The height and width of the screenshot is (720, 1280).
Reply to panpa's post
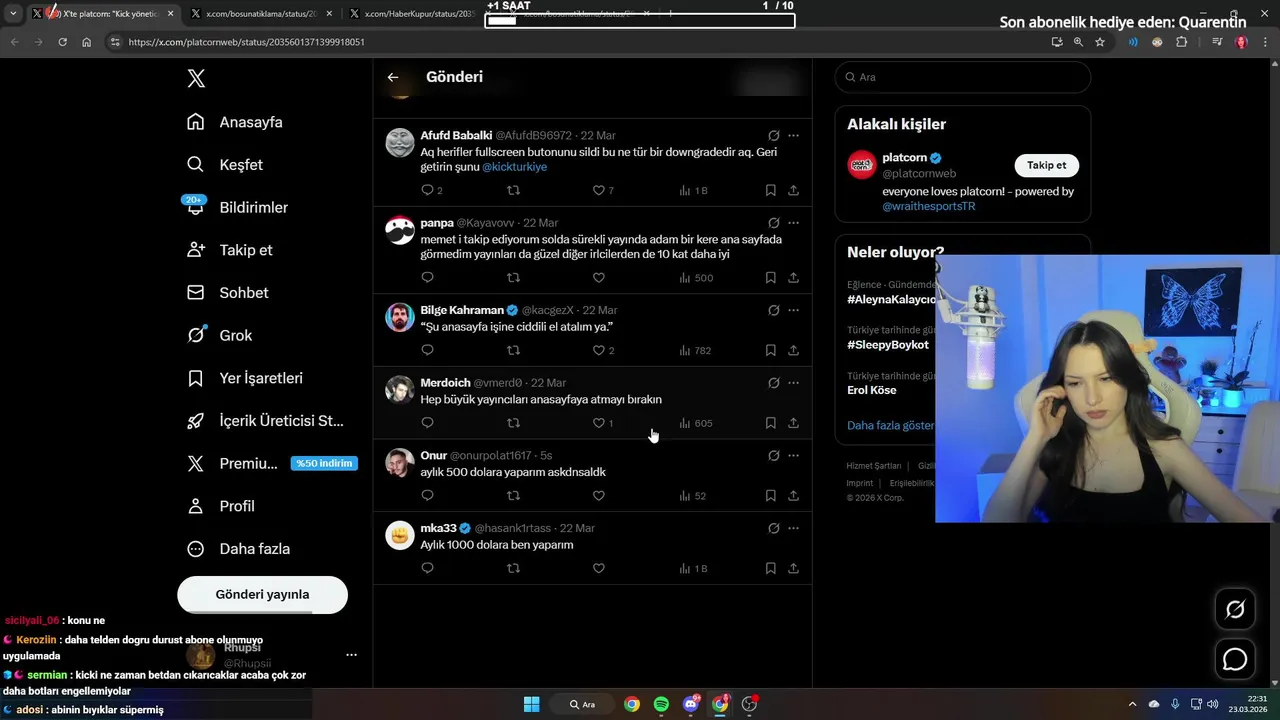(x=427, y=278)
